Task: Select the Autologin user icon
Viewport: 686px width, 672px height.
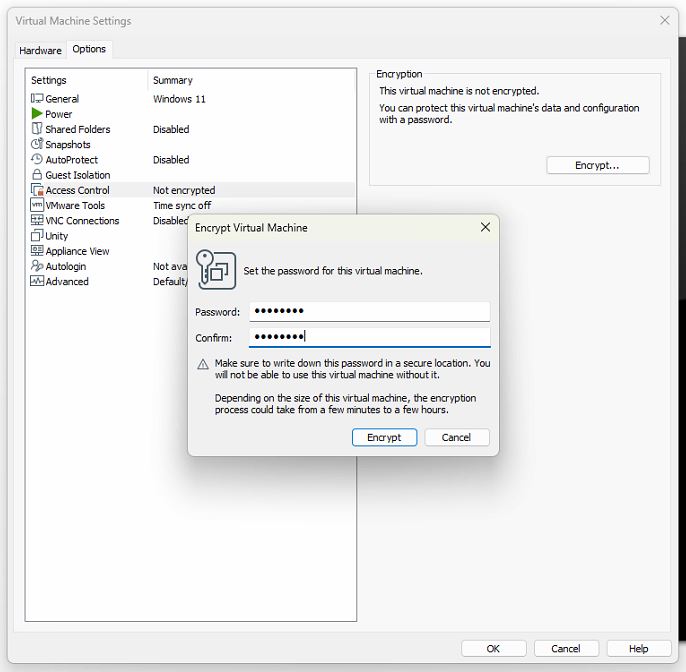Action: pyautogui.click(x=37, y=266)
